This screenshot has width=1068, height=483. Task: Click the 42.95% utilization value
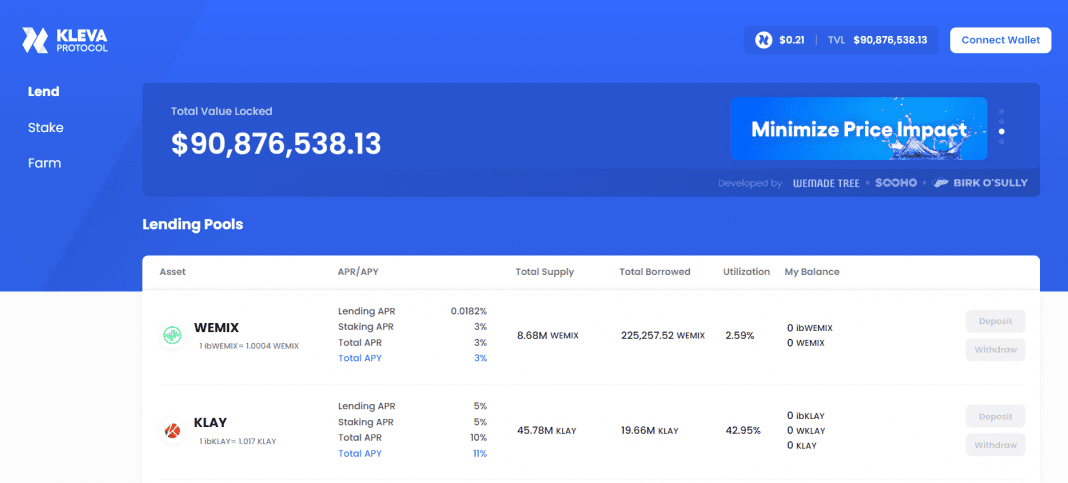pyautogui.click(x=742, y=431)
